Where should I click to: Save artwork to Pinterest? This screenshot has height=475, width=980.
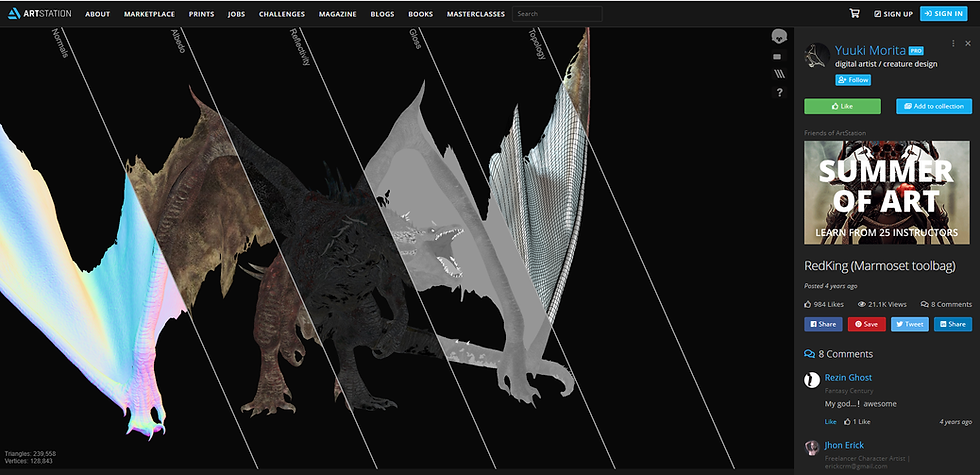pos(866,324)
